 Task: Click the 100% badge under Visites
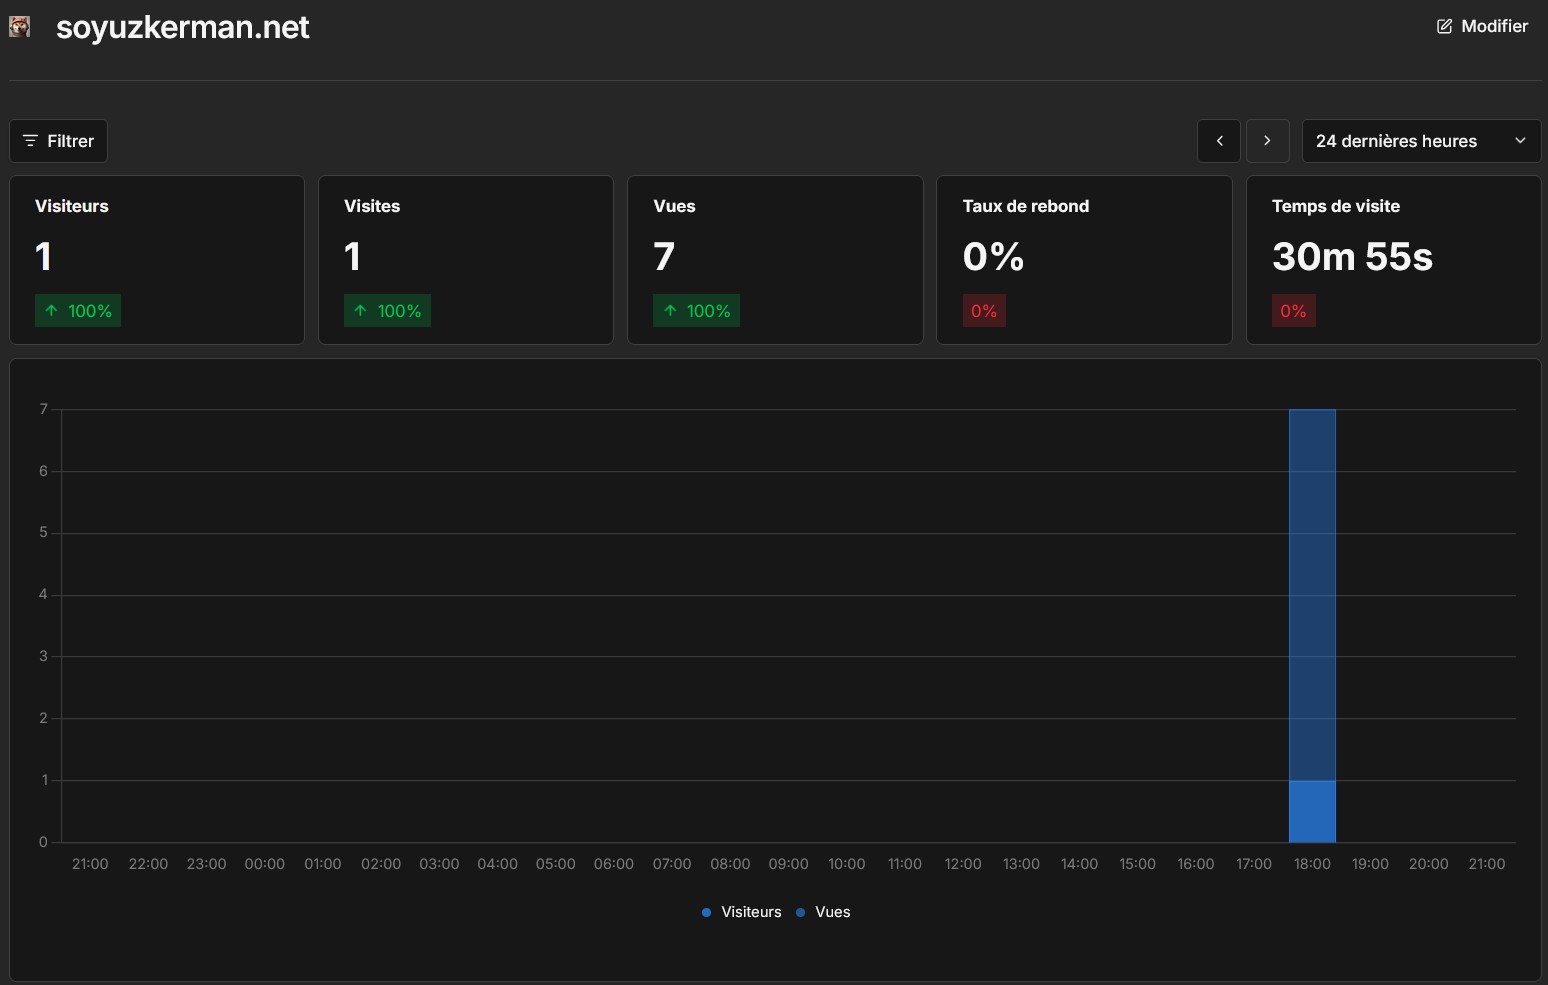(x=387, y=311)
